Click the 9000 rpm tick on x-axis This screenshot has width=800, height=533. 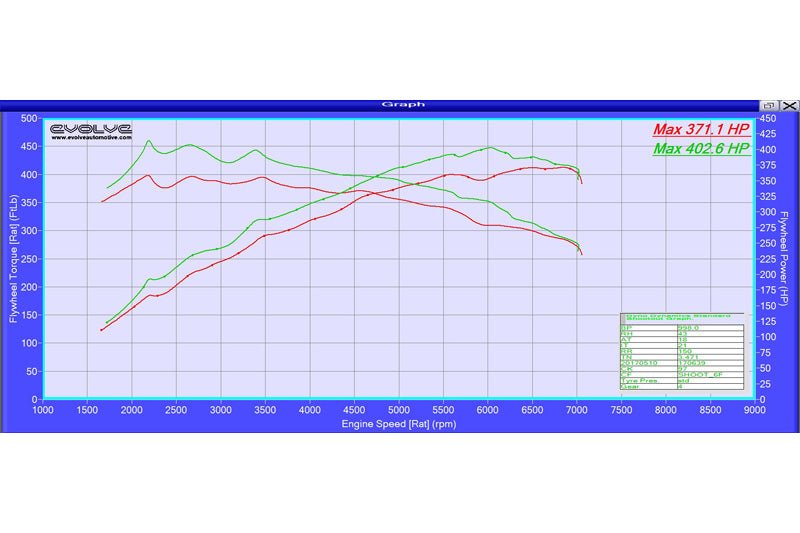[x=754, y=409]
